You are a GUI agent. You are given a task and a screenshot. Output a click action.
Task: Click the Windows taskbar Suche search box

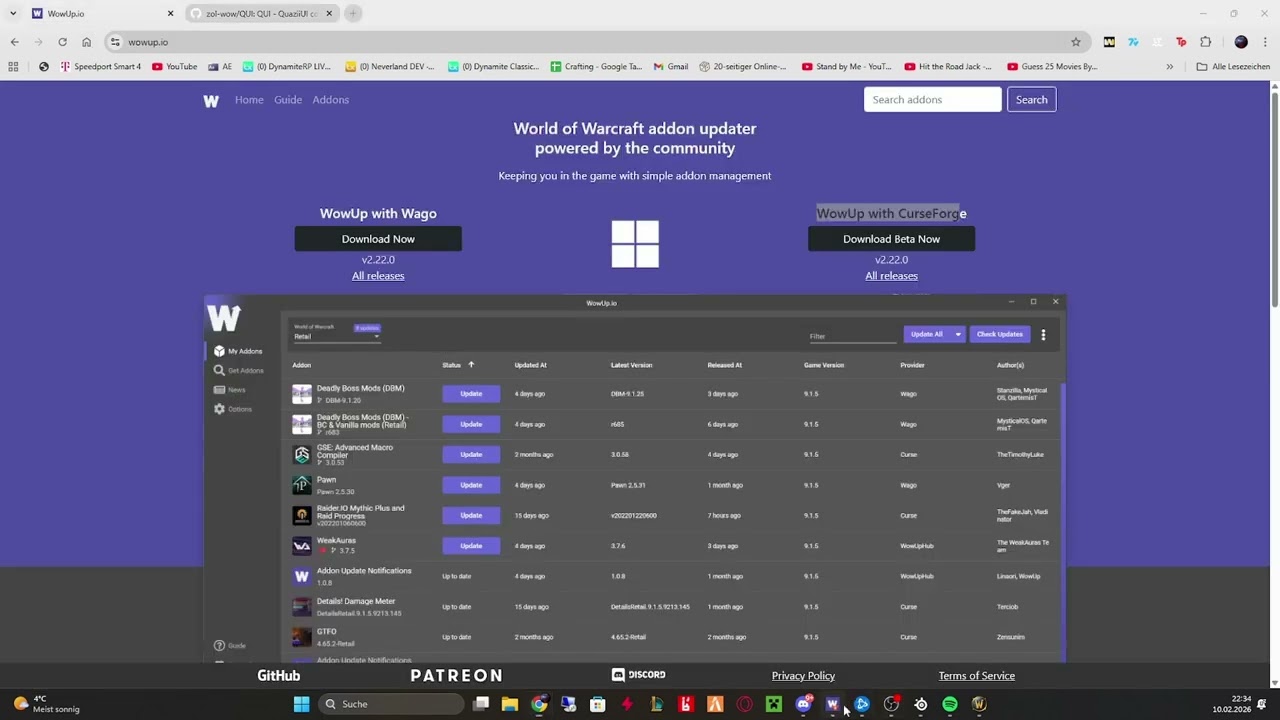coord(391,704)
